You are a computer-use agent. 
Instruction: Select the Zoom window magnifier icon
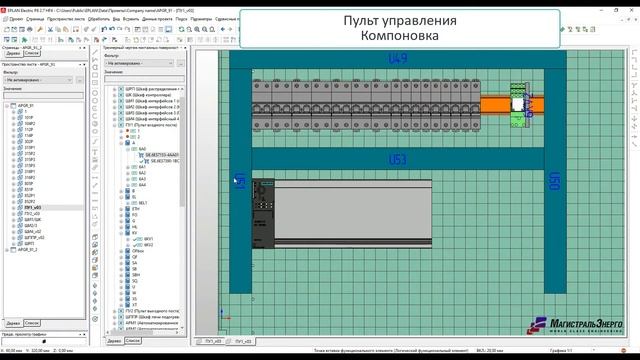click(x=189, y=29)
